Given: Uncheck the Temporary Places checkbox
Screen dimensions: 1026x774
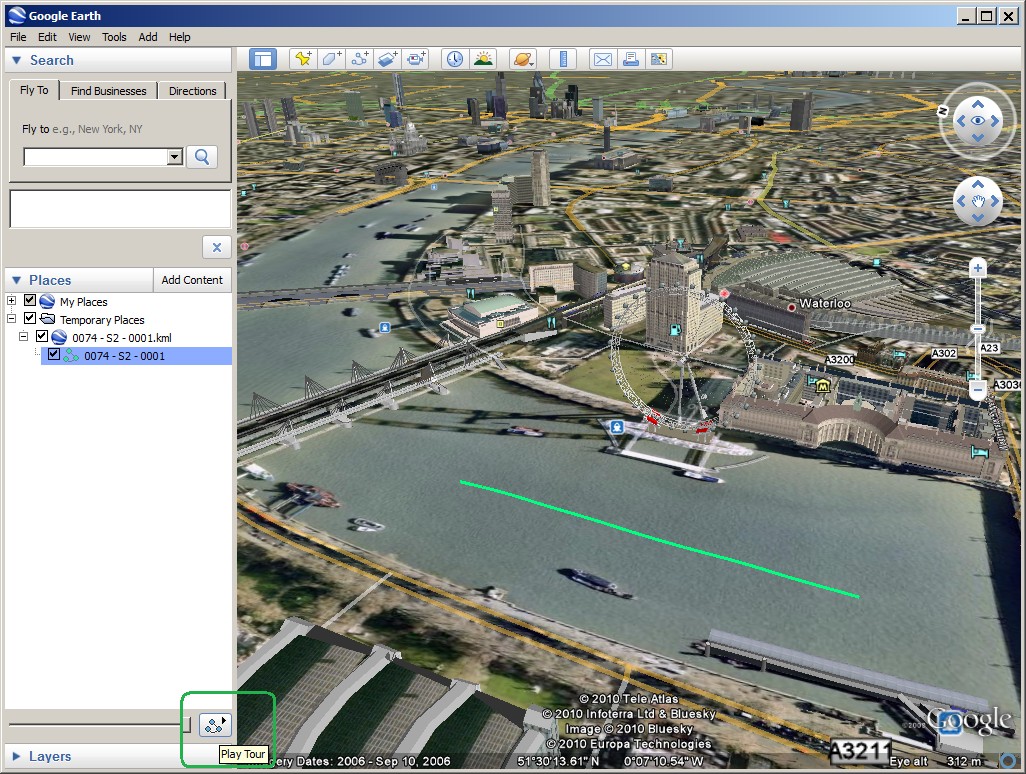Looking at the screenshot, I should point(30,319).
